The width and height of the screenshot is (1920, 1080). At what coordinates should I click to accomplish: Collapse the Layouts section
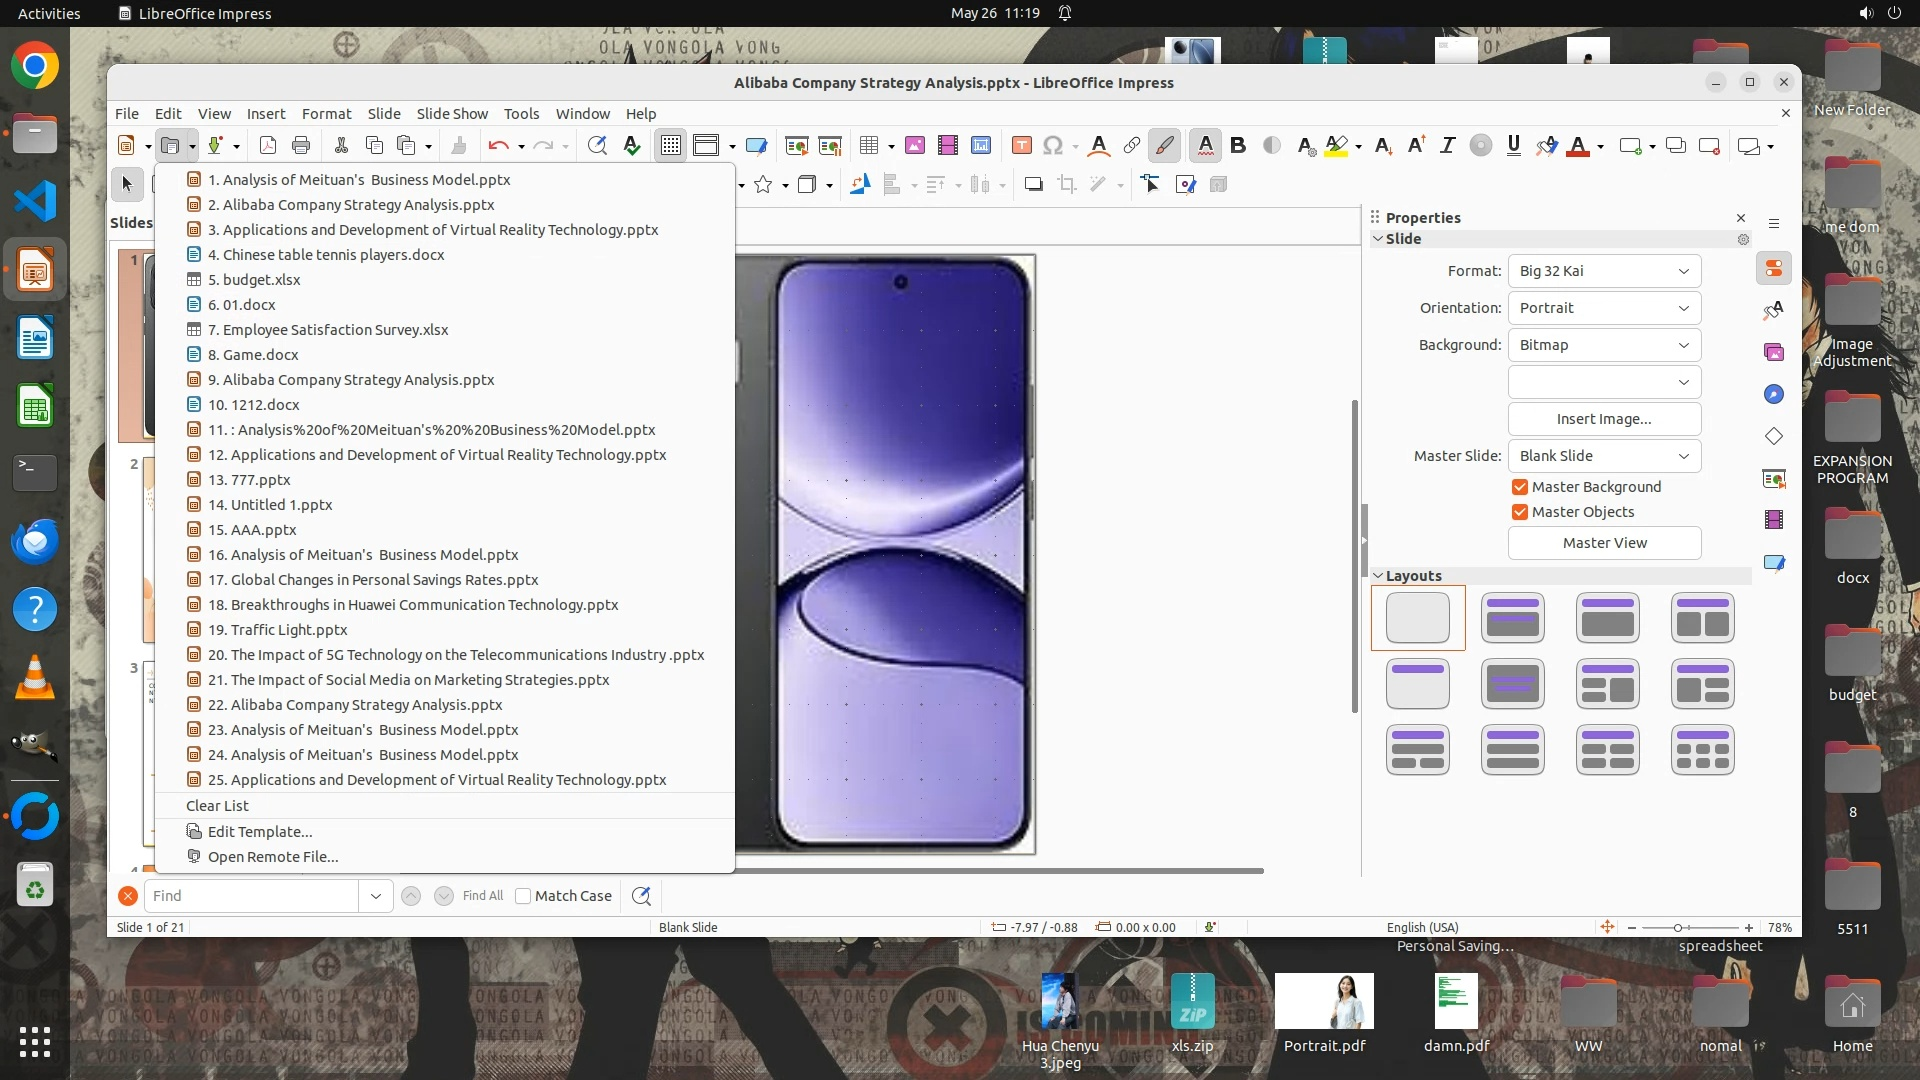1378,576
